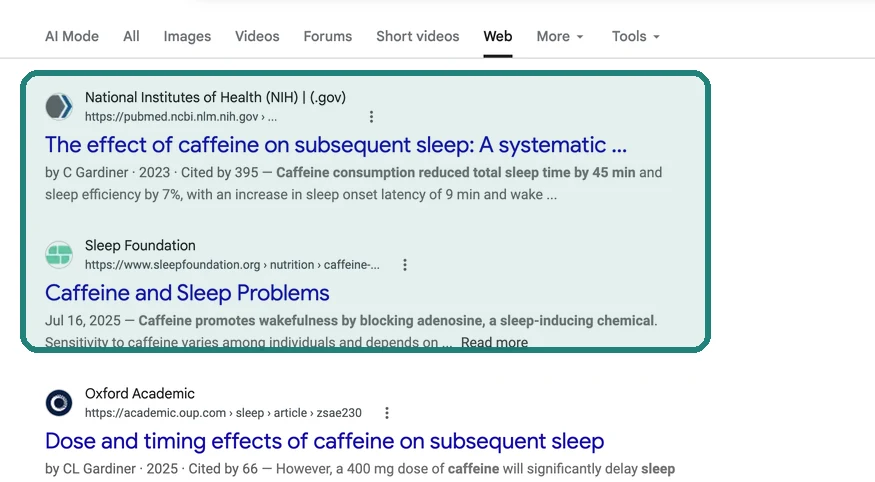Click the 'Jul 16, 2025' date text
Viewport: 875px width, 482px height.
(83, 321)
